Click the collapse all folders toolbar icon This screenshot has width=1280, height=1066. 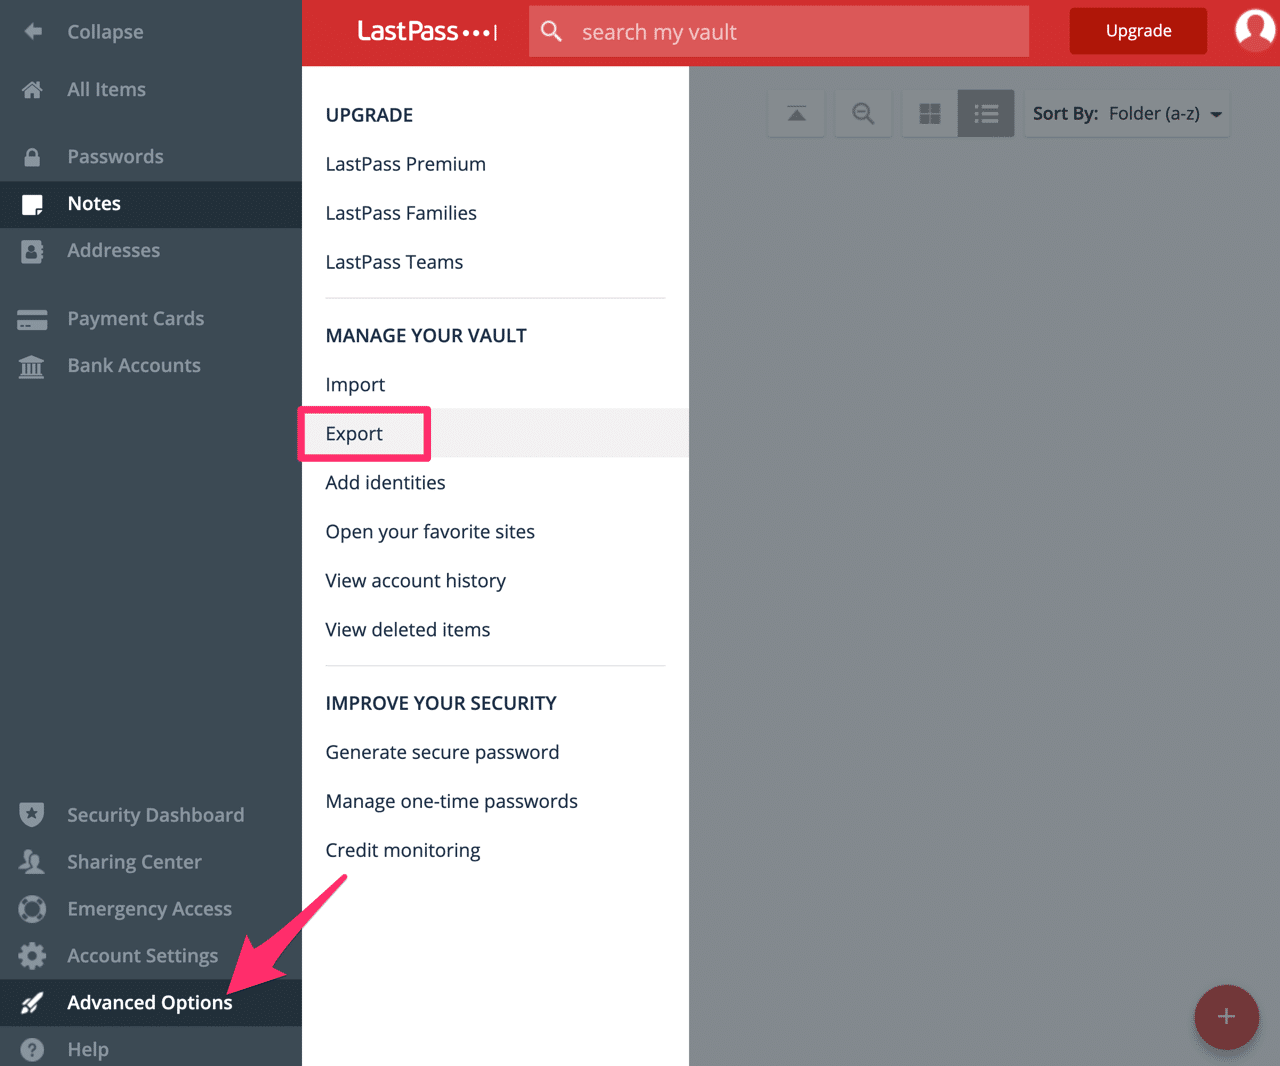point(796,113)
